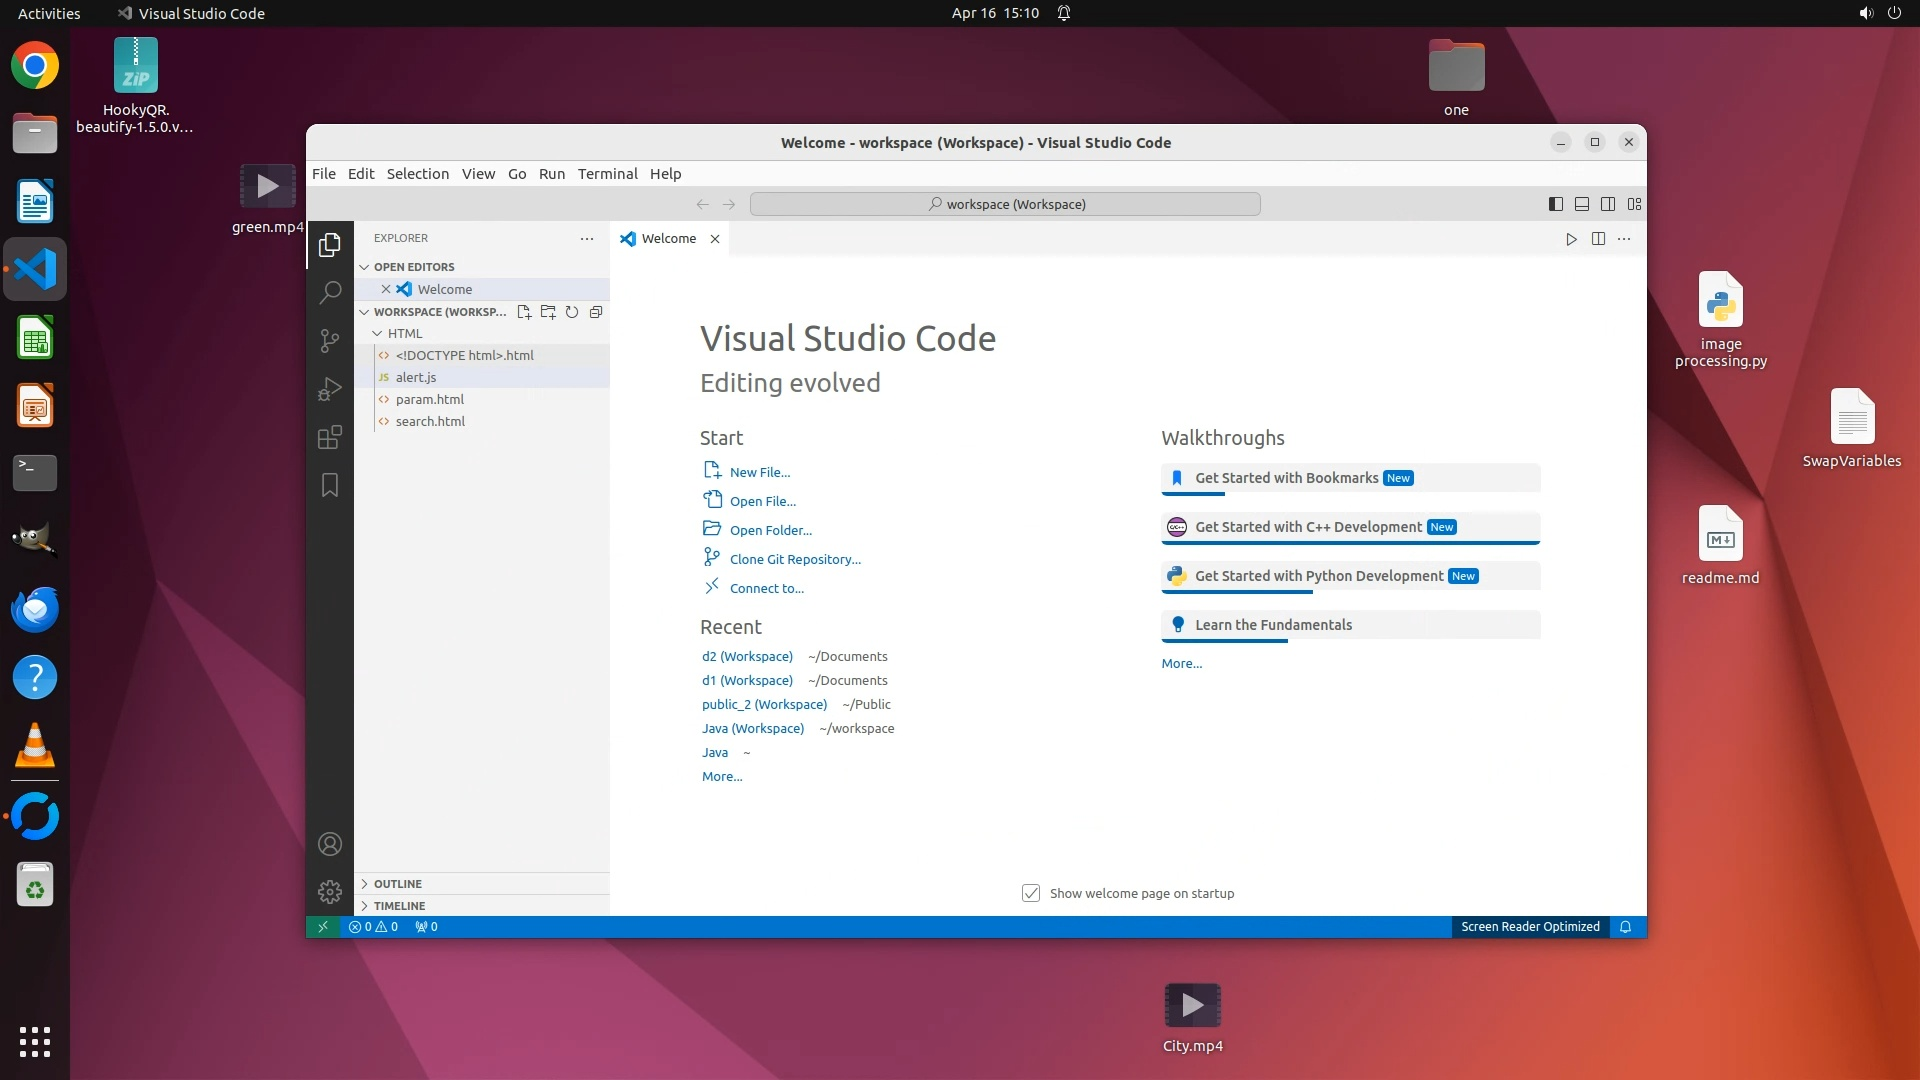Viewport: 1920px width, 1080px height.
Task: Open the Bookmarks view in activity bar
Action: point(329,485)
